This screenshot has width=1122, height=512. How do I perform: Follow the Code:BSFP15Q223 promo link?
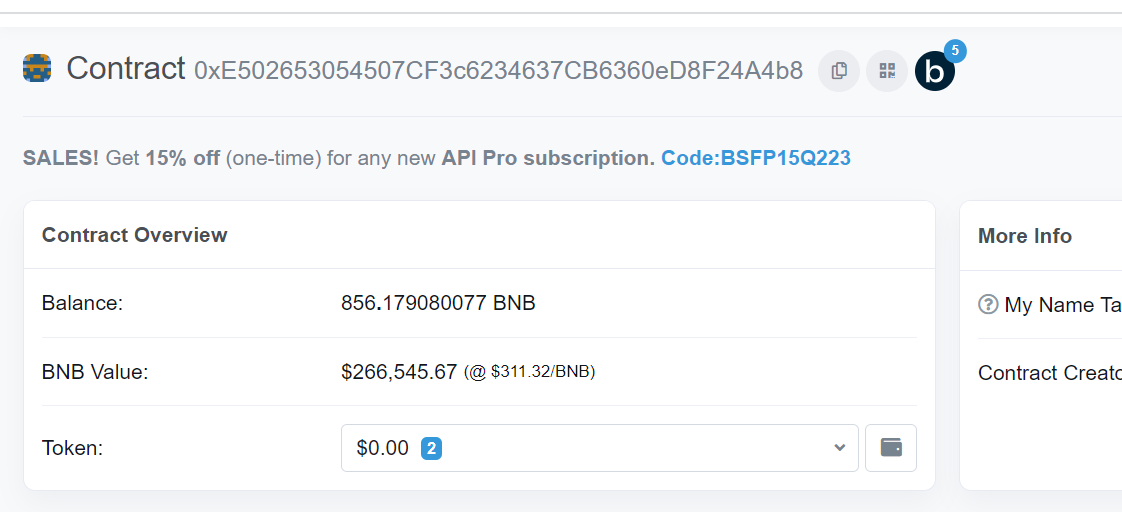pyautogui.click(x=756, y=158)
